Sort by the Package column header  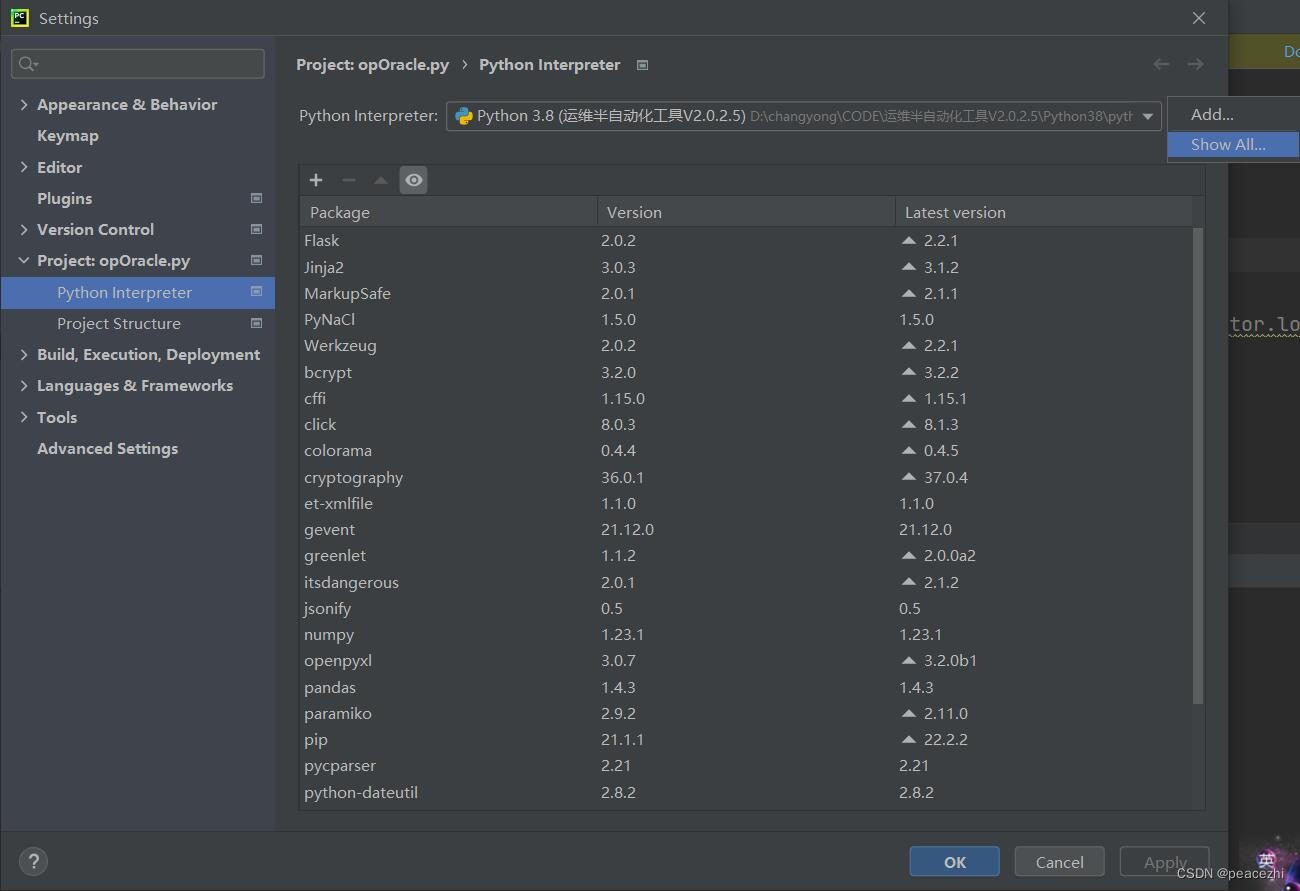(x=448, y=212)
